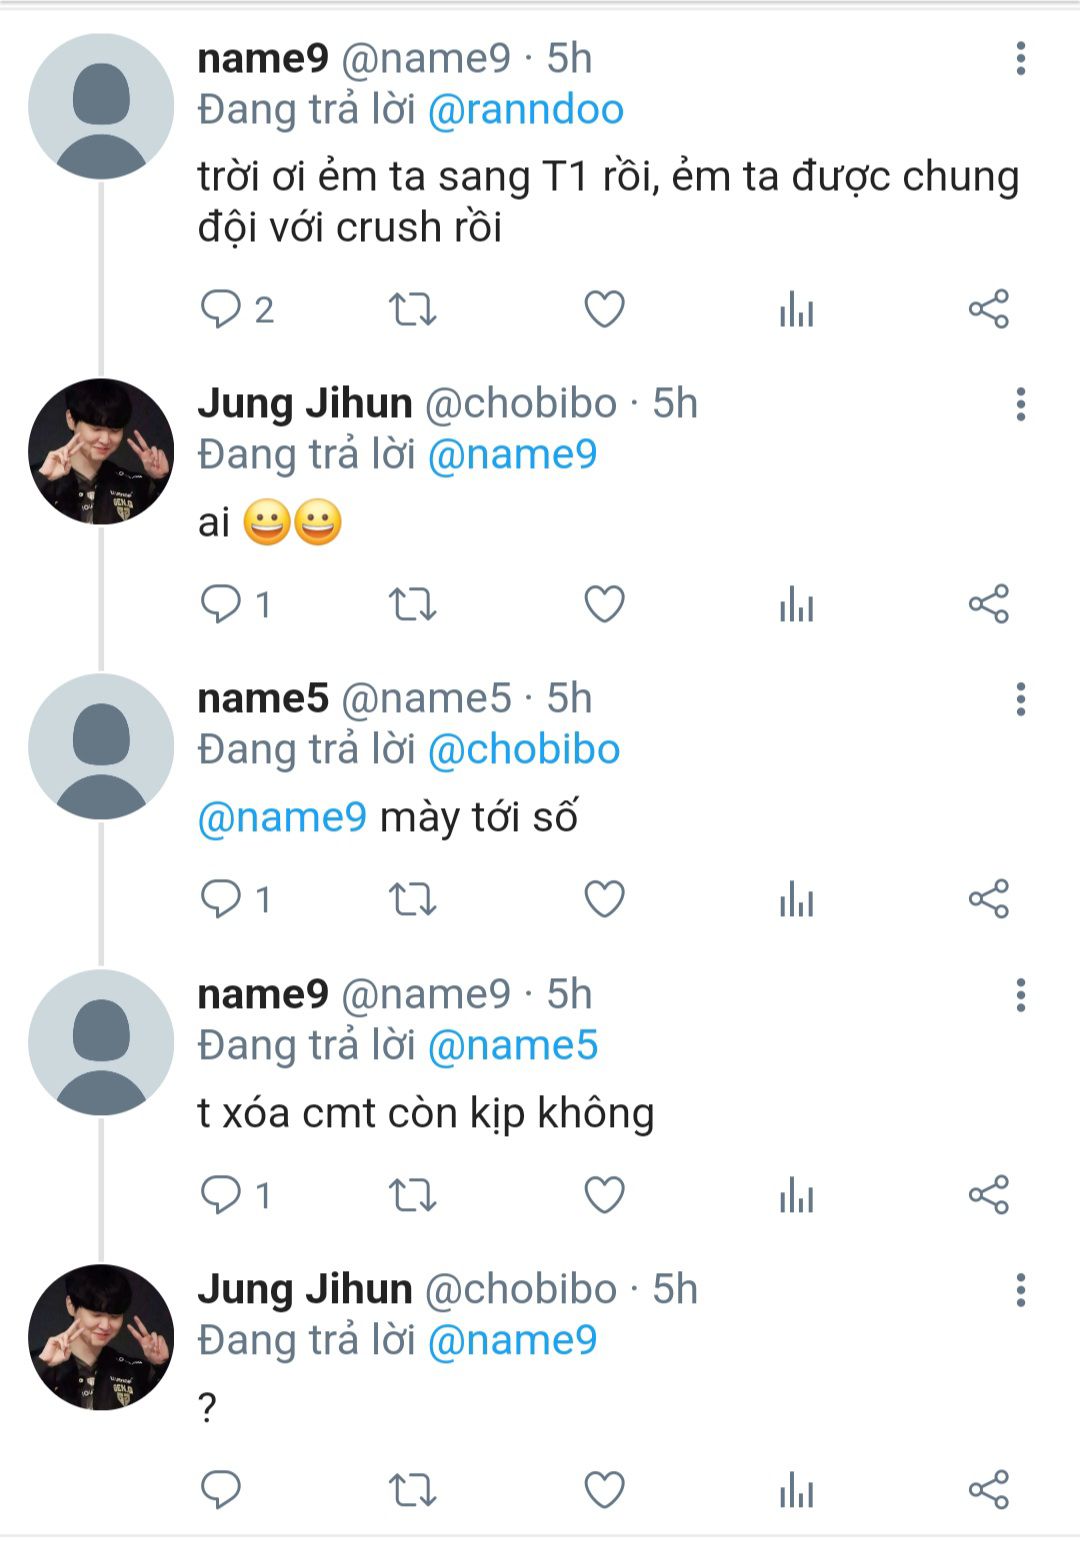This screenshot has width=1080, height=1543.
Task: Like name5's "mày tới số" tweet
Action: [604, 899]
